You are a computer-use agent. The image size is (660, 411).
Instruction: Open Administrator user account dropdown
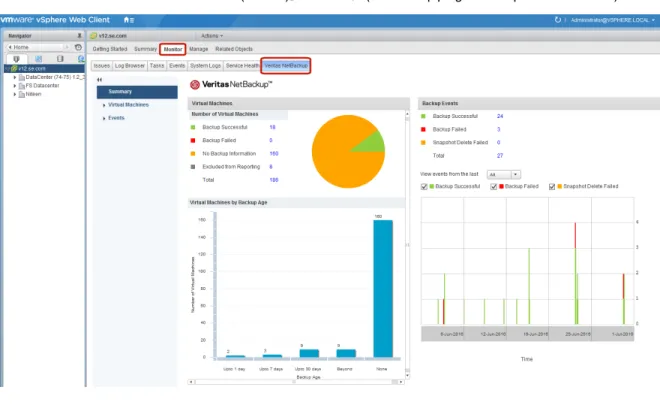click(612, 20)
